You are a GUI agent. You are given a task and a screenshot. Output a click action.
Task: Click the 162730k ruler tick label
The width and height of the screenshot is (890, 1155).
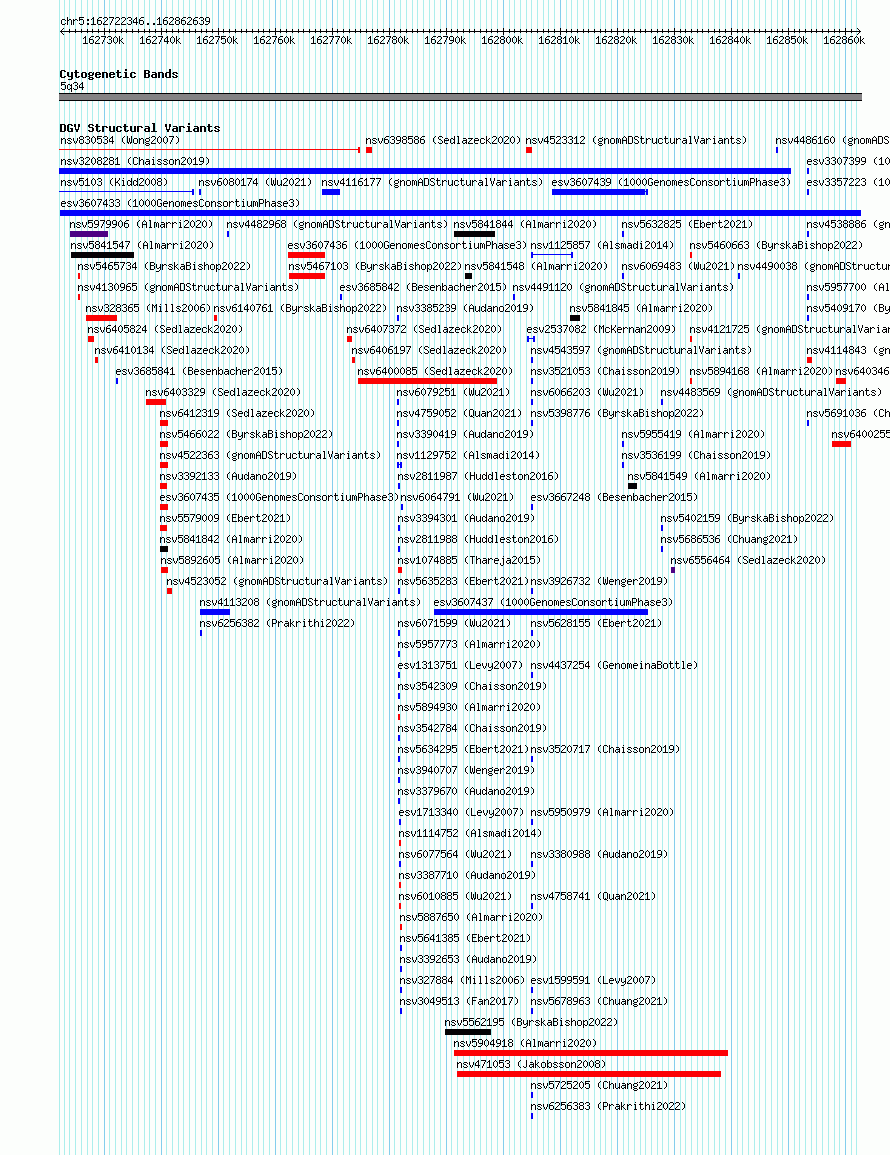point(103,41)
